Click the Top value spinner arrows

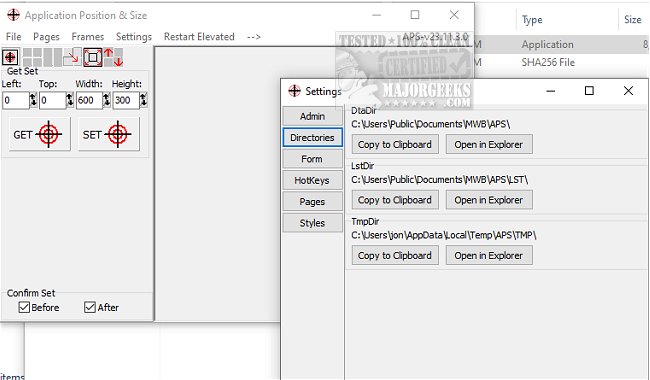click(70, 100)
